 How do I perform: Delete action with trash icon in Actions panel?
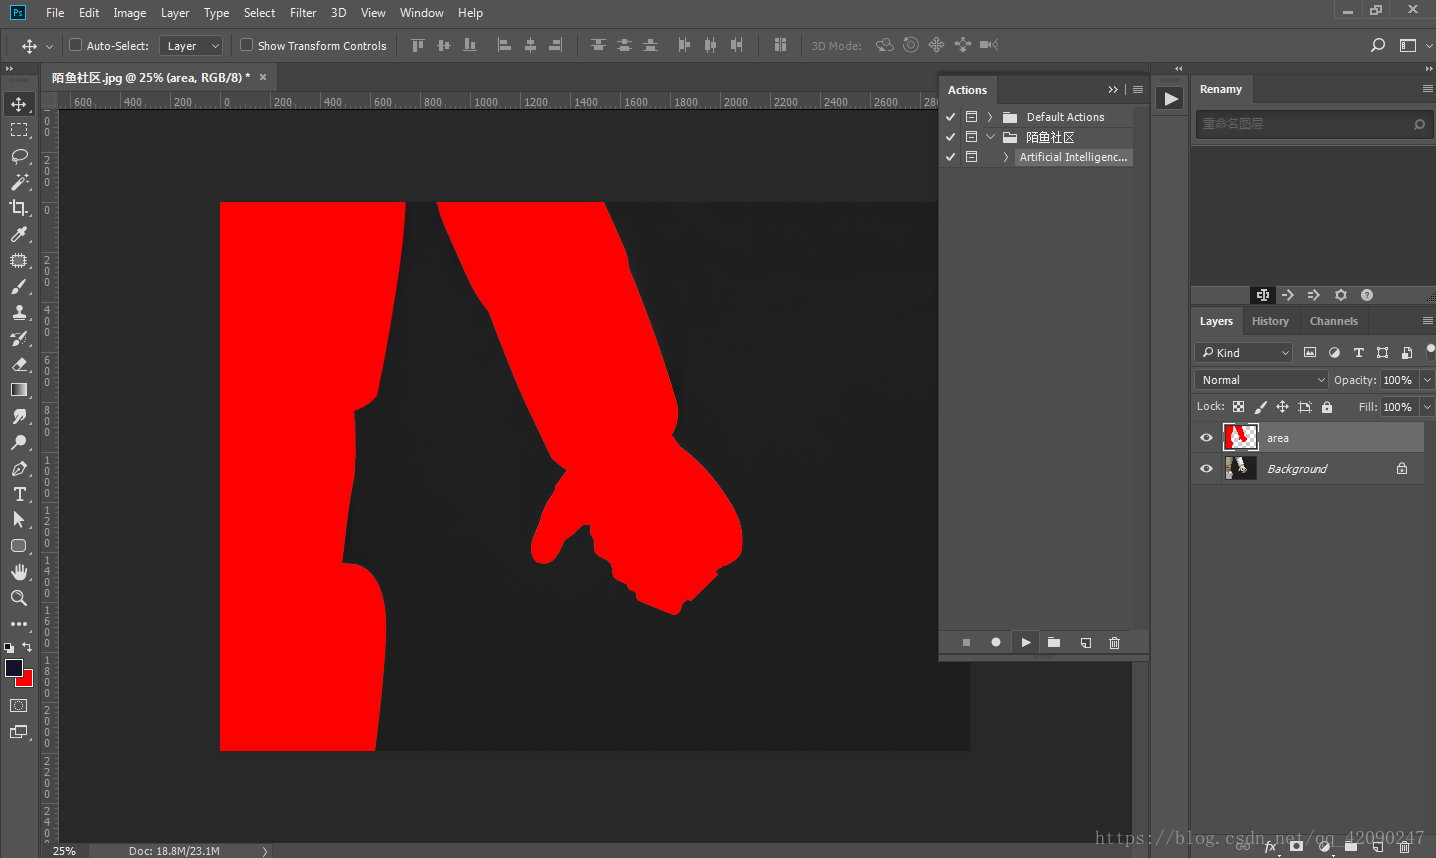[x=1115, y=643]
